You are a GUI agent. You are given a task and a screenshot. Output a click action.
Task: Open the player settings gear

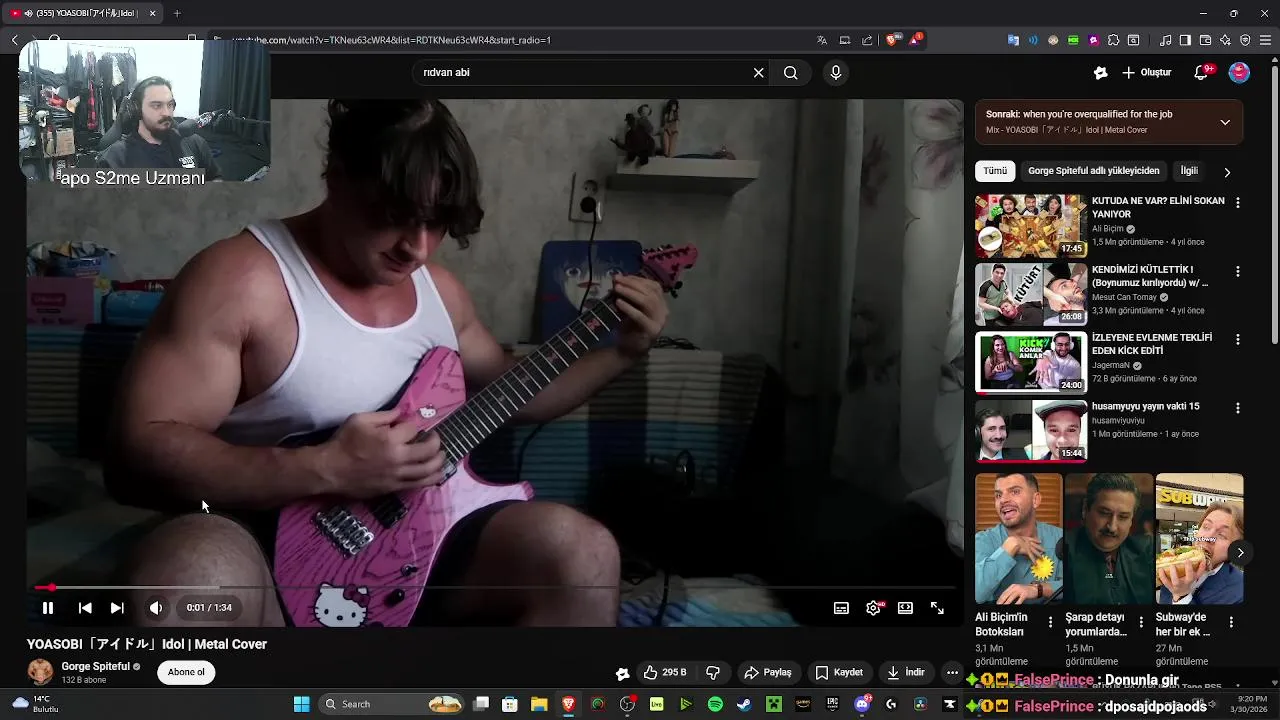[873, 608]
